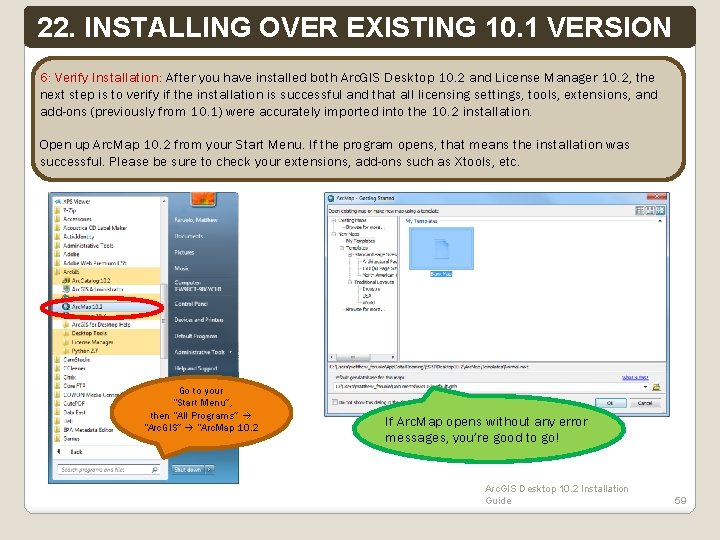
Task: Open Pictures from Start Menu
Action: pyautogui.click(x=184, y=252)
